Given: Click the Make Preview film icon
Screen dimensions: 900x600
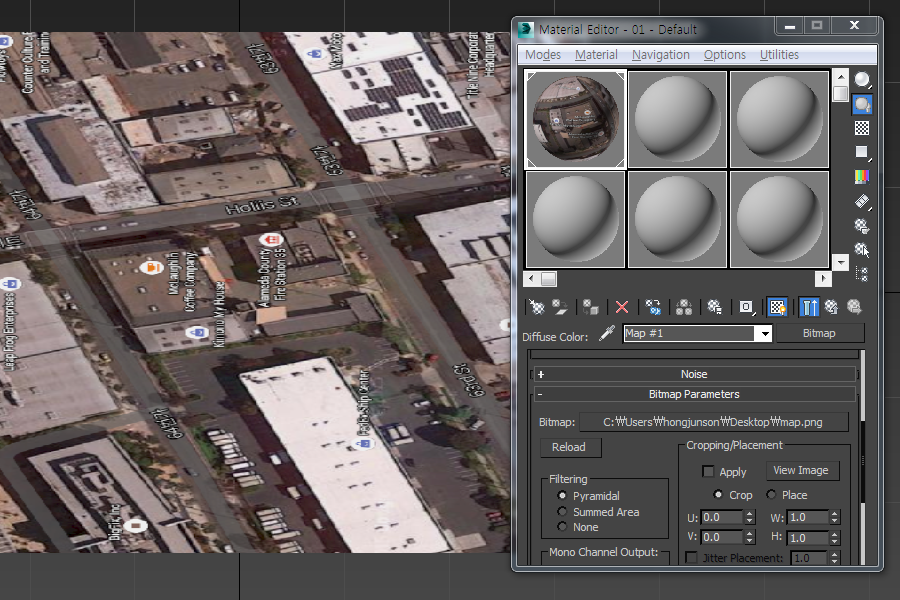Looking at the screenshot, I should (x=862, y=202).
